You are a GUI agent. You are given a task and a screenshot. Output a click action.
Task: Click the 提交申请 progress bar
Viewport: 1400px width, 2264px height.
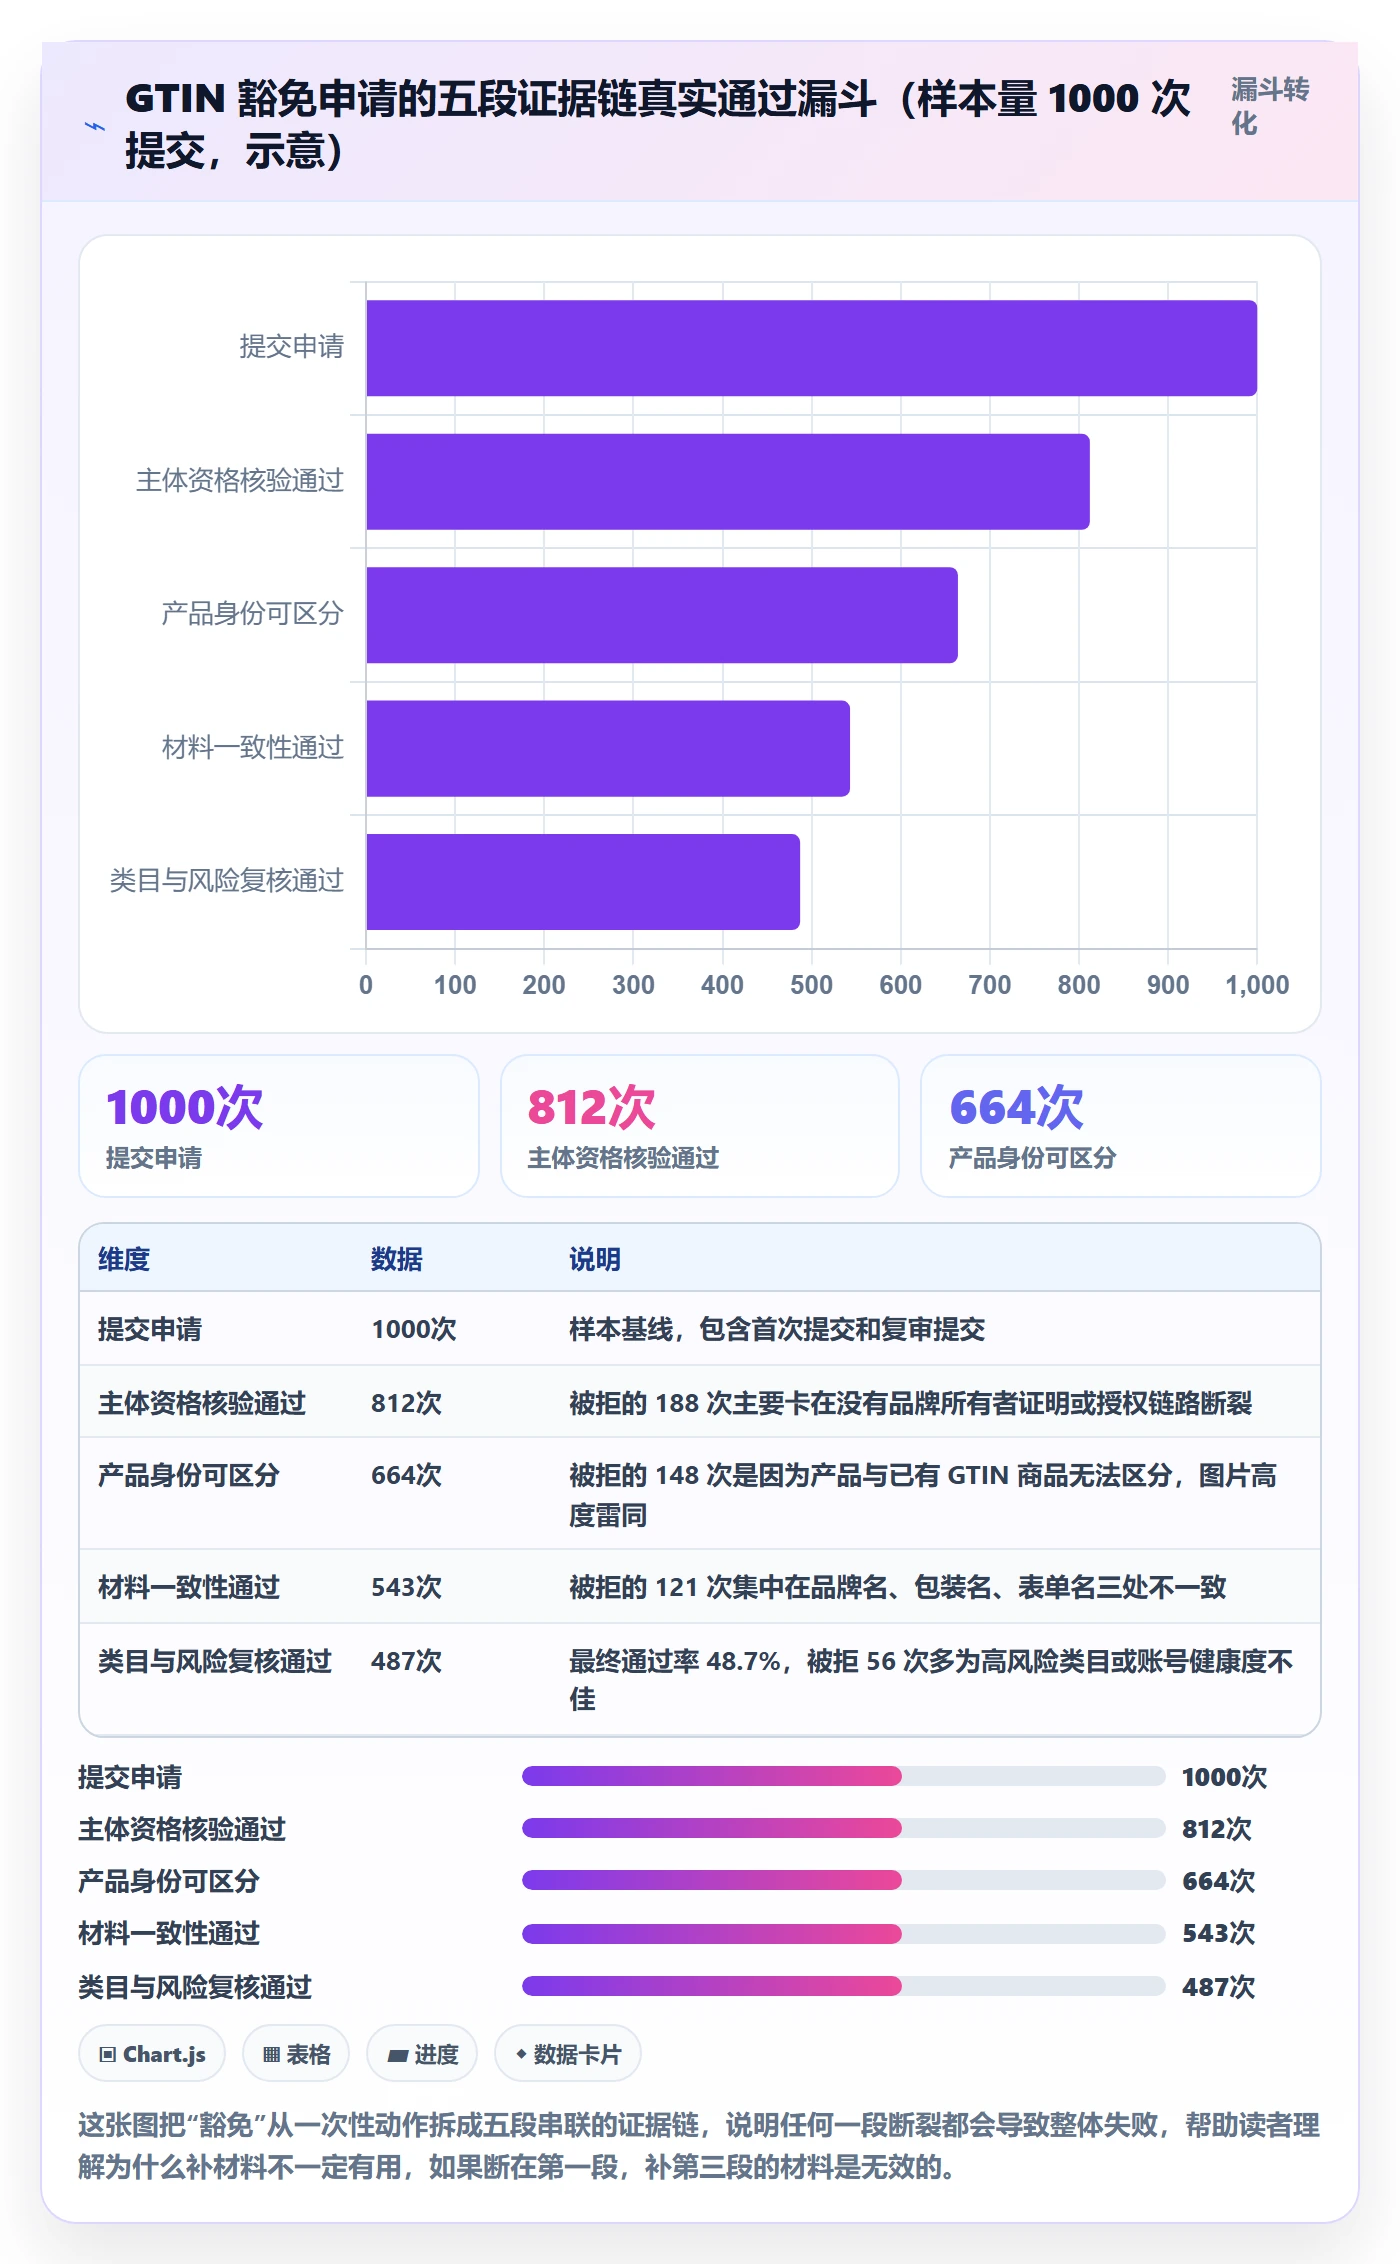point(844,1776)
